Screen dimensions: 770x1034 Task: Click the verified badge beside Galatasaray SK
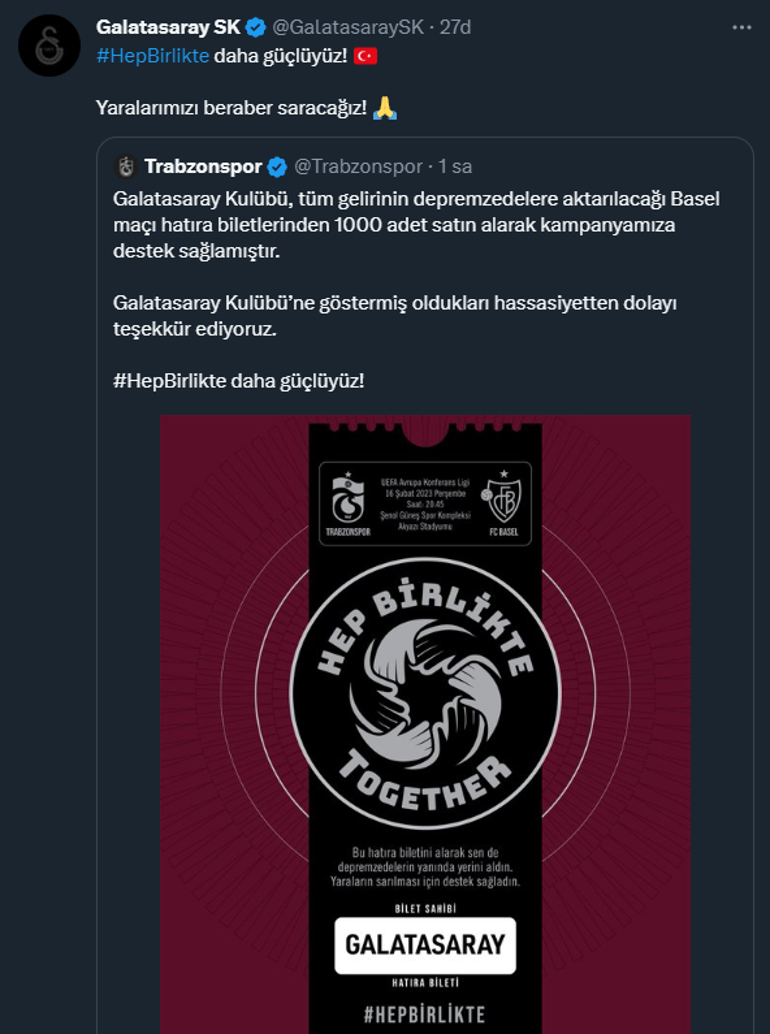pos(256,28)
